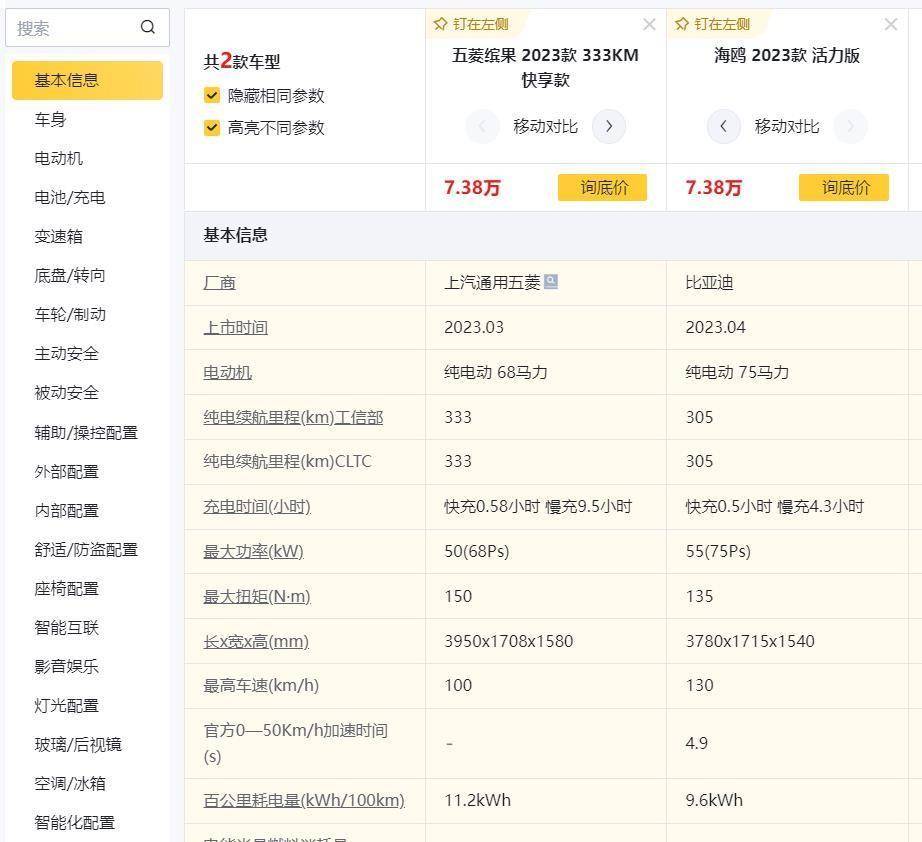Open info icon beside 上汽通用五菱
Image resolution: width=922 pixels, height=842 pixels.
click(551, 282)
